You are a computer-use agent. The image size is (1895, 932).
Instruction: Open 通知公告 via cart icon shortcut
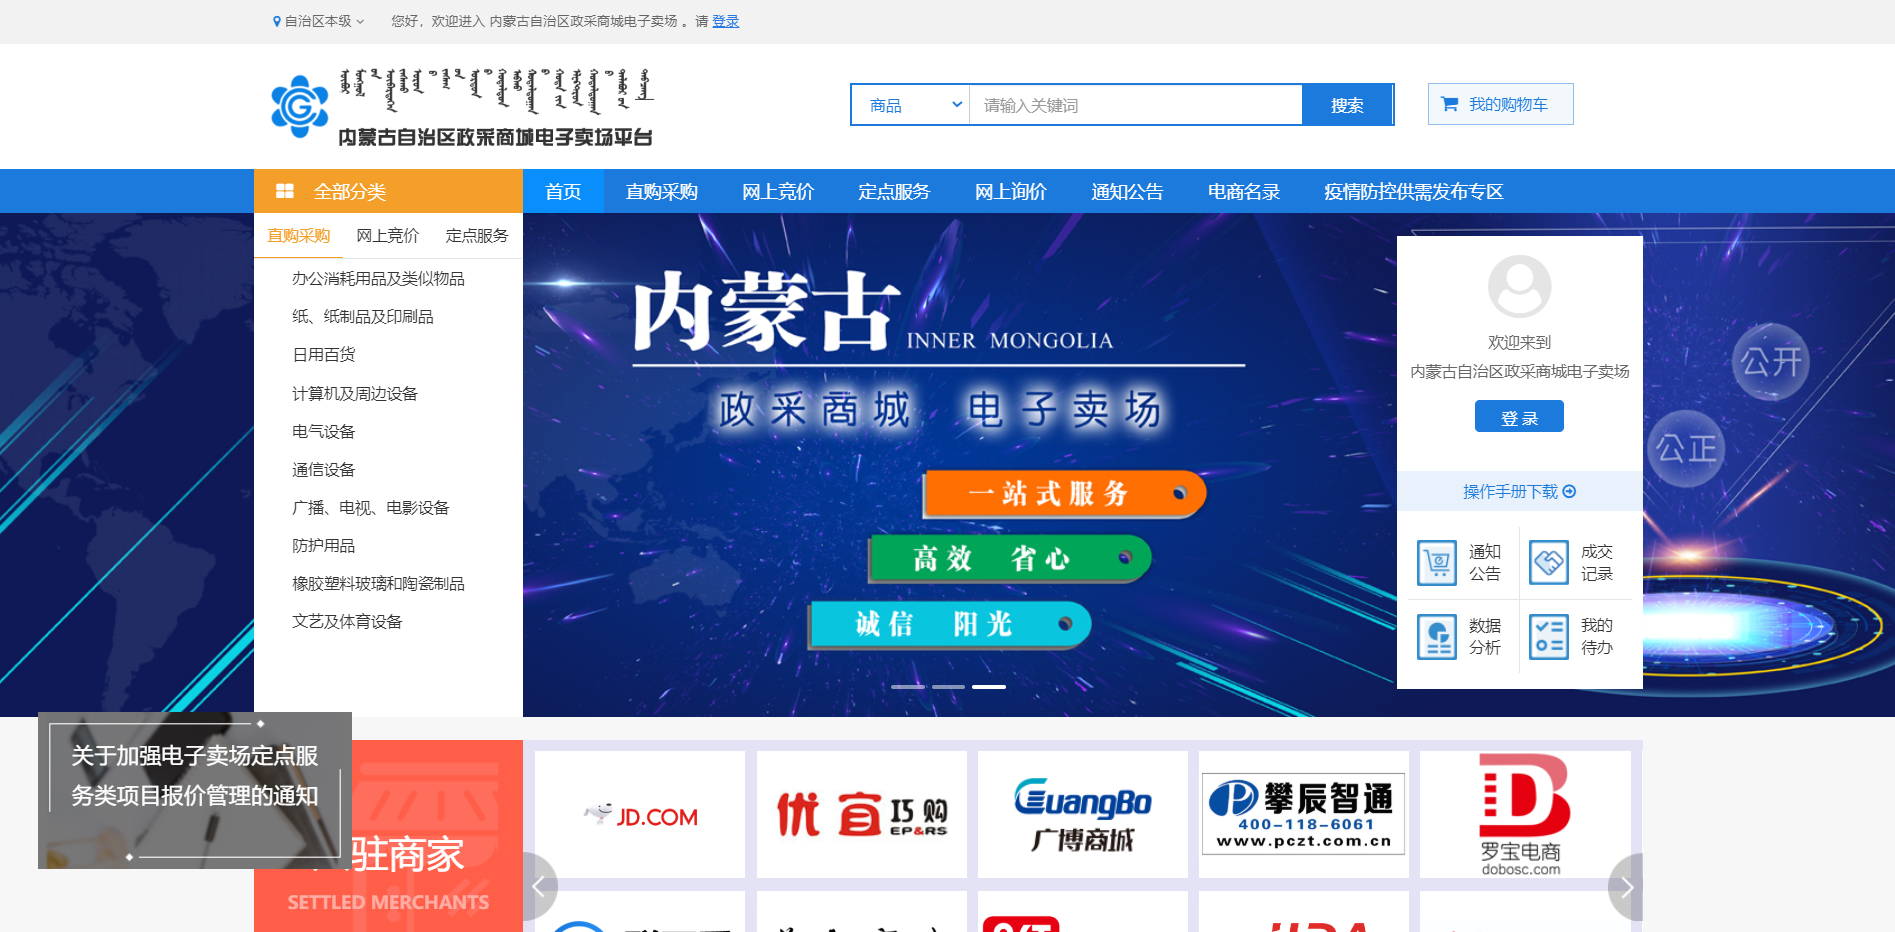pyautogui.click(x=1437, y=561)
